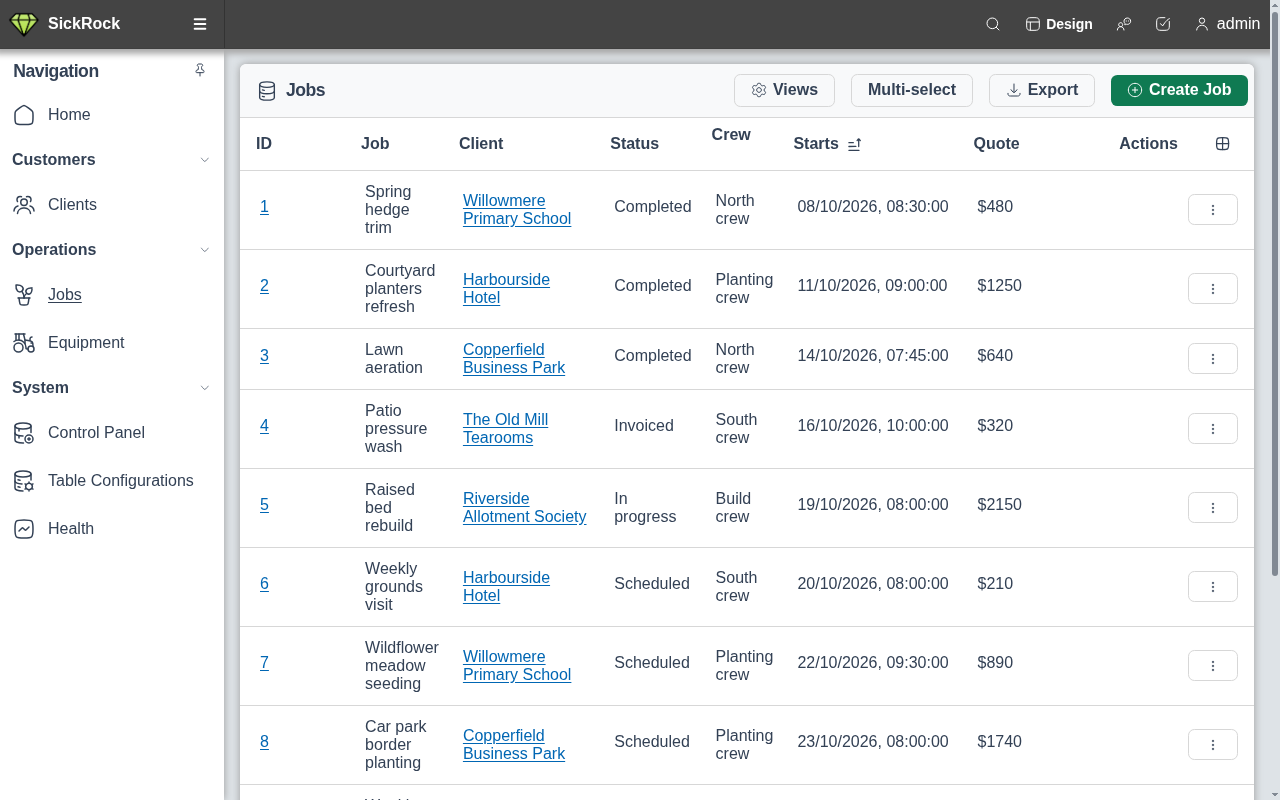Open Table Configurations in navigation
This screenshot has width=1280, height=800.
tap(112, 481)
